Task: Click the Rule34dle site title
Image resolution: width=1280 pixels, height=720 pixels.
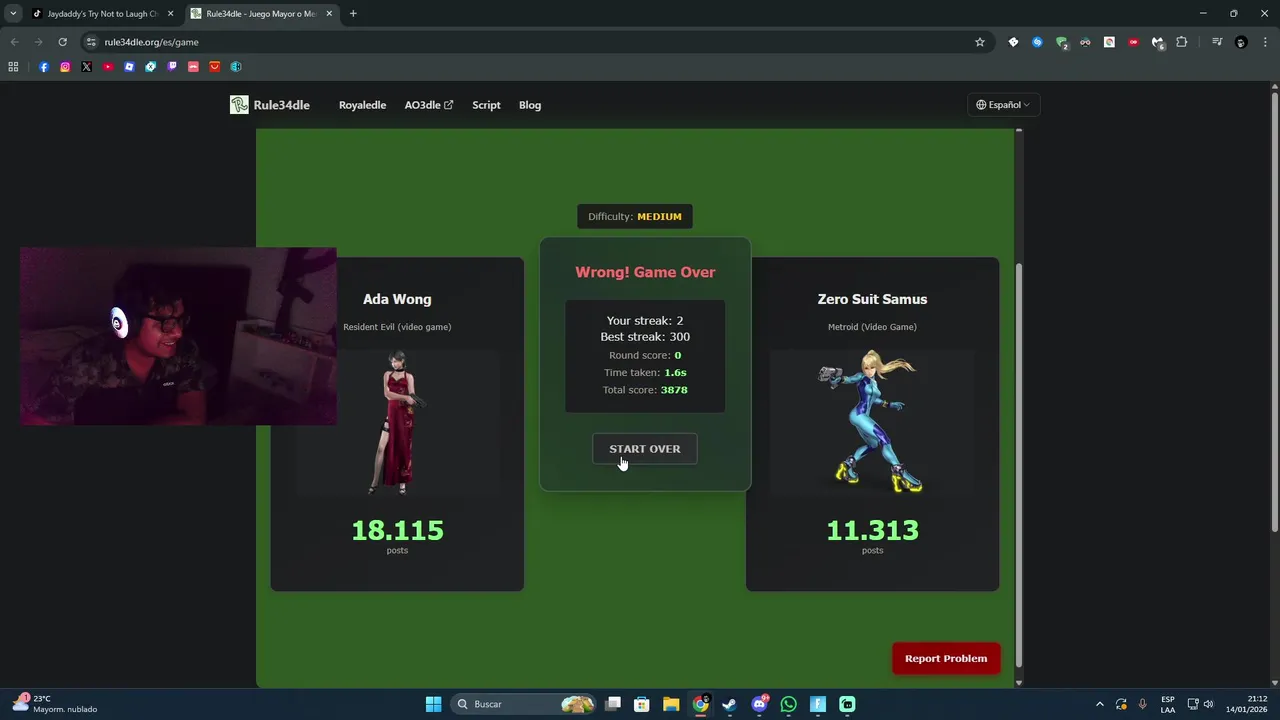Action: pyautogui.click(x=281, y=105)
